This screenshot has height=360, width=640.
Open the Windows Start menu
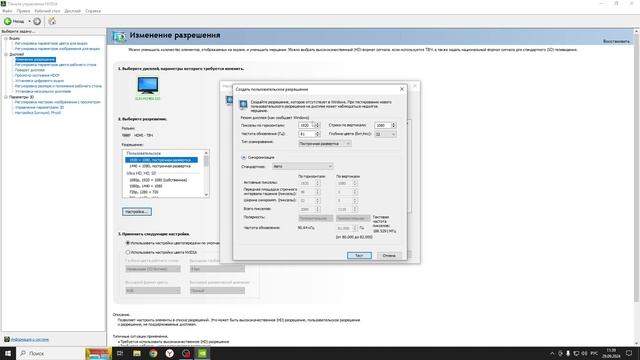pos(8,353)
